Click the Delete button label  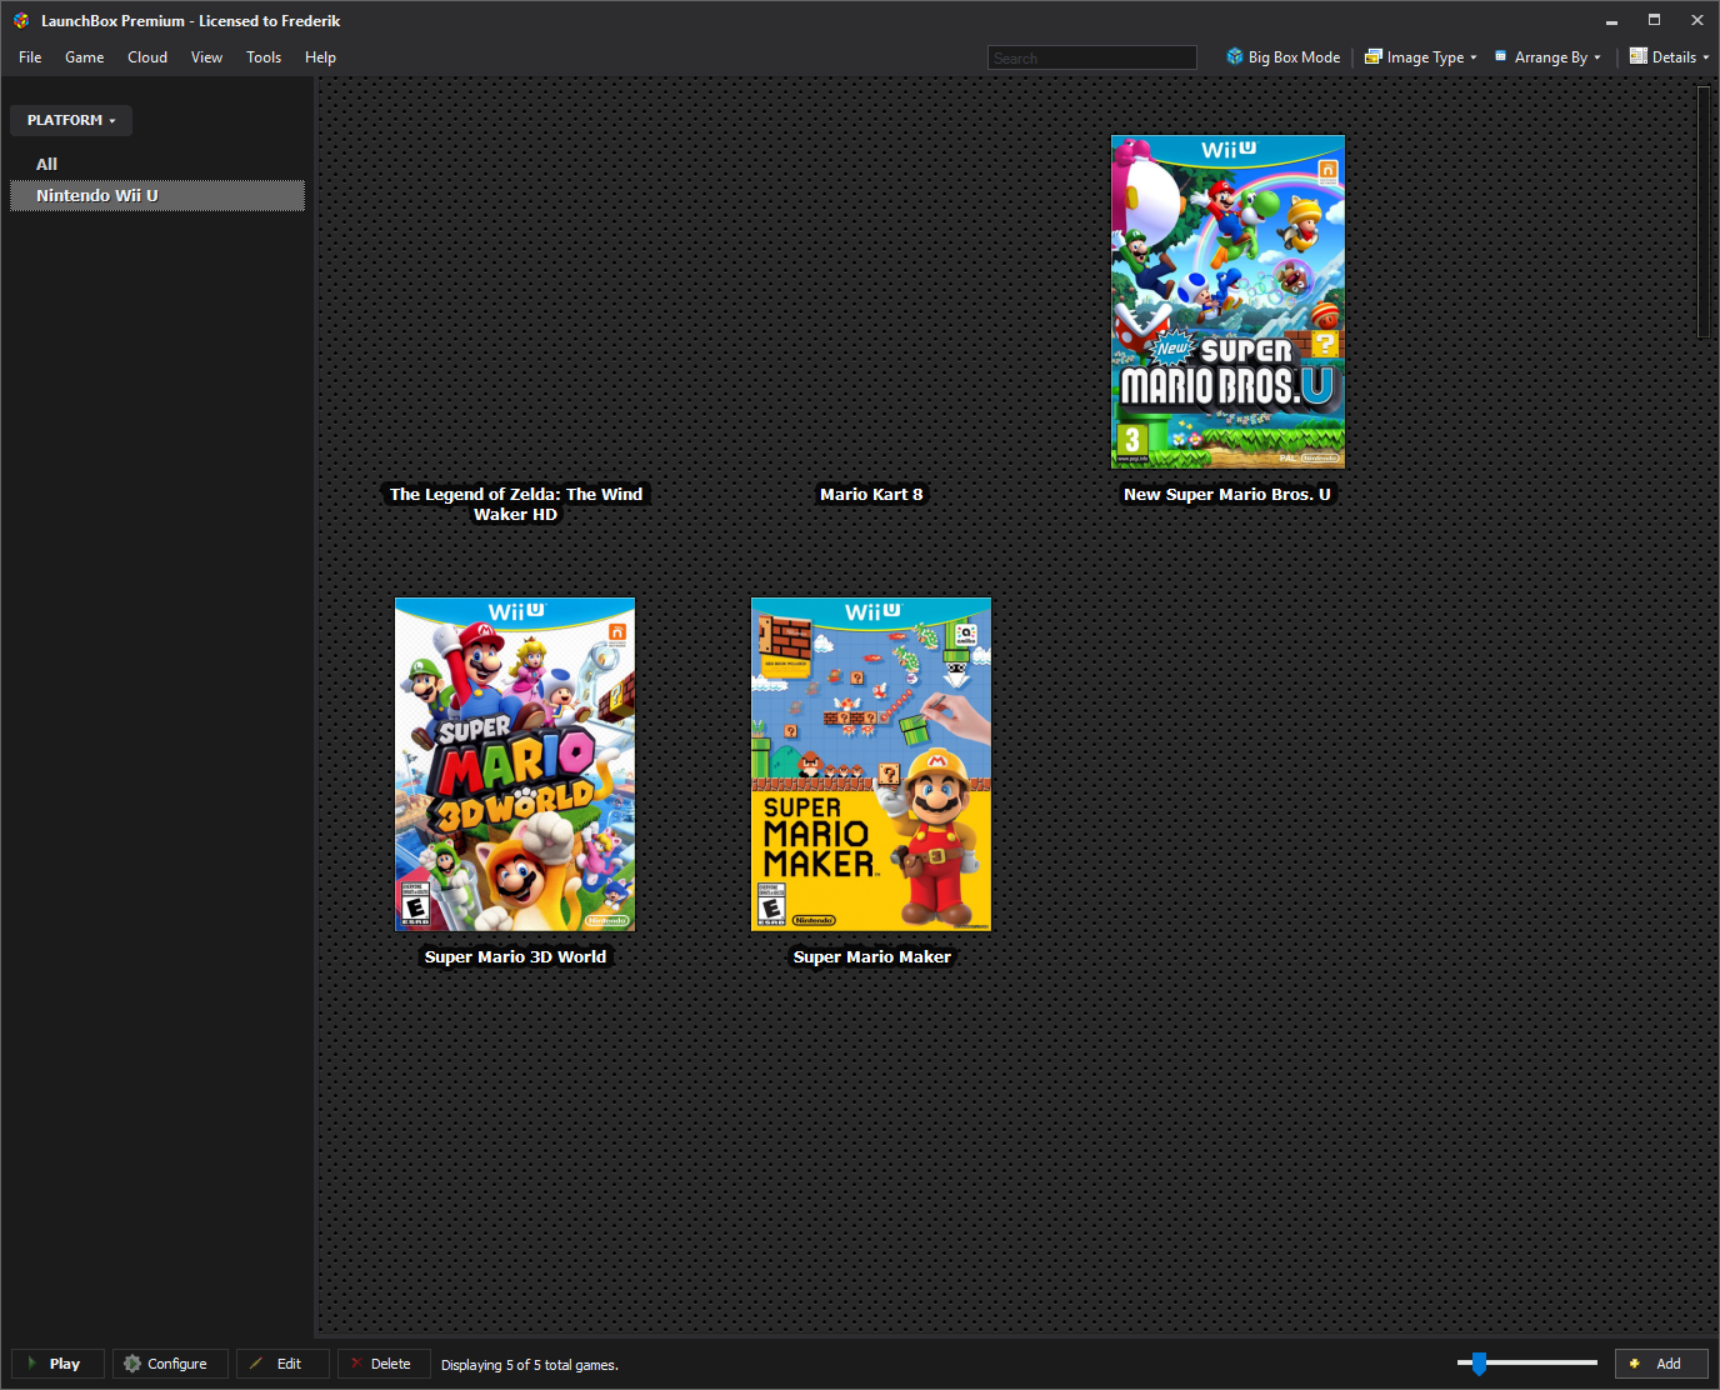(x=390, y=1364)
